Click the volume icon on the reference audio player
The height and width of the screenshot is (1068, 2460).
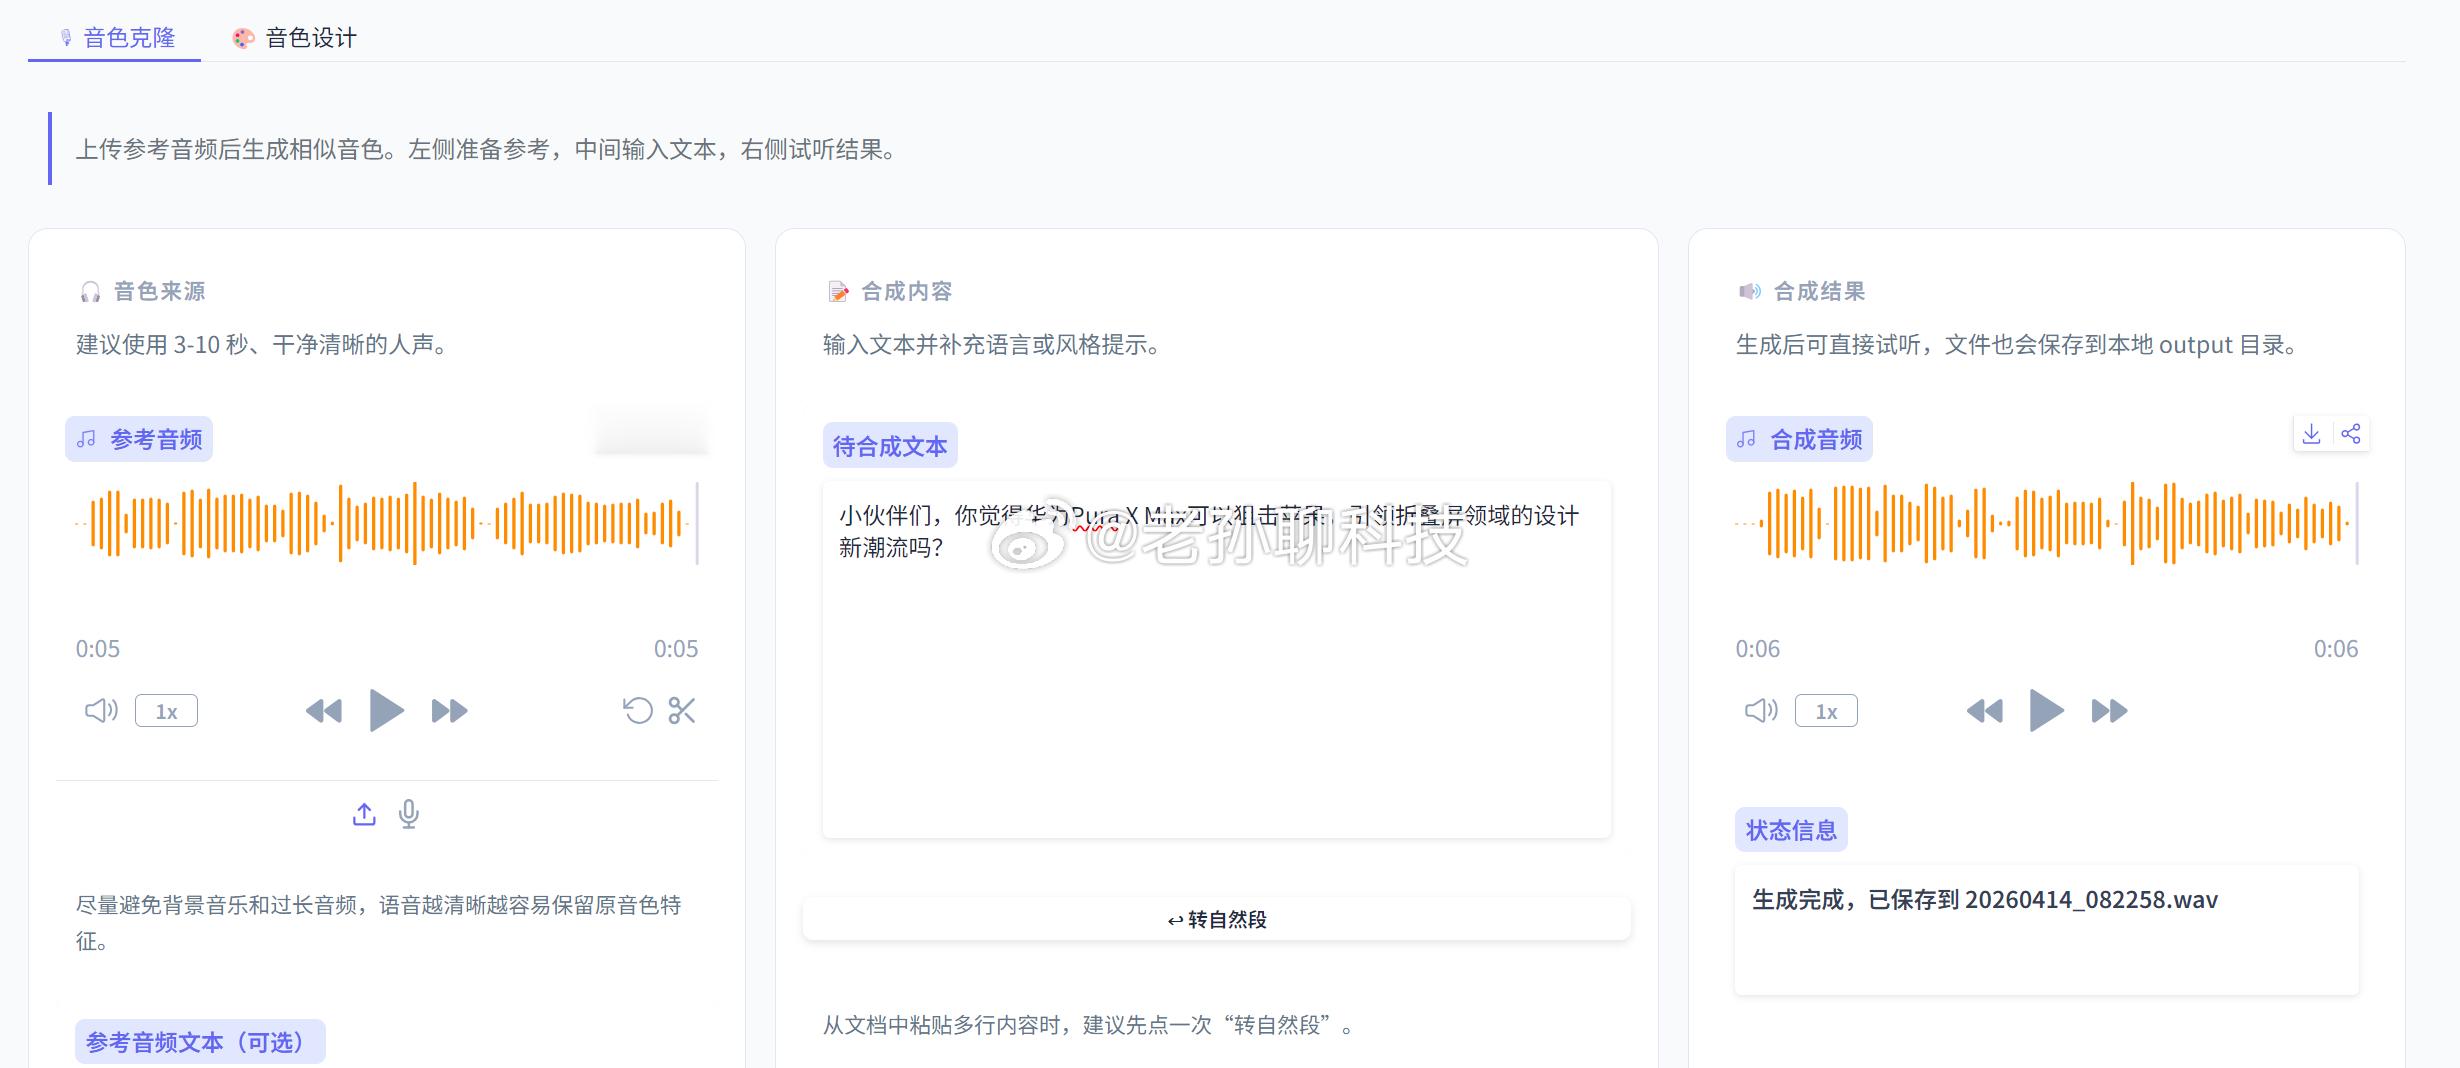(x=99, y=710)
